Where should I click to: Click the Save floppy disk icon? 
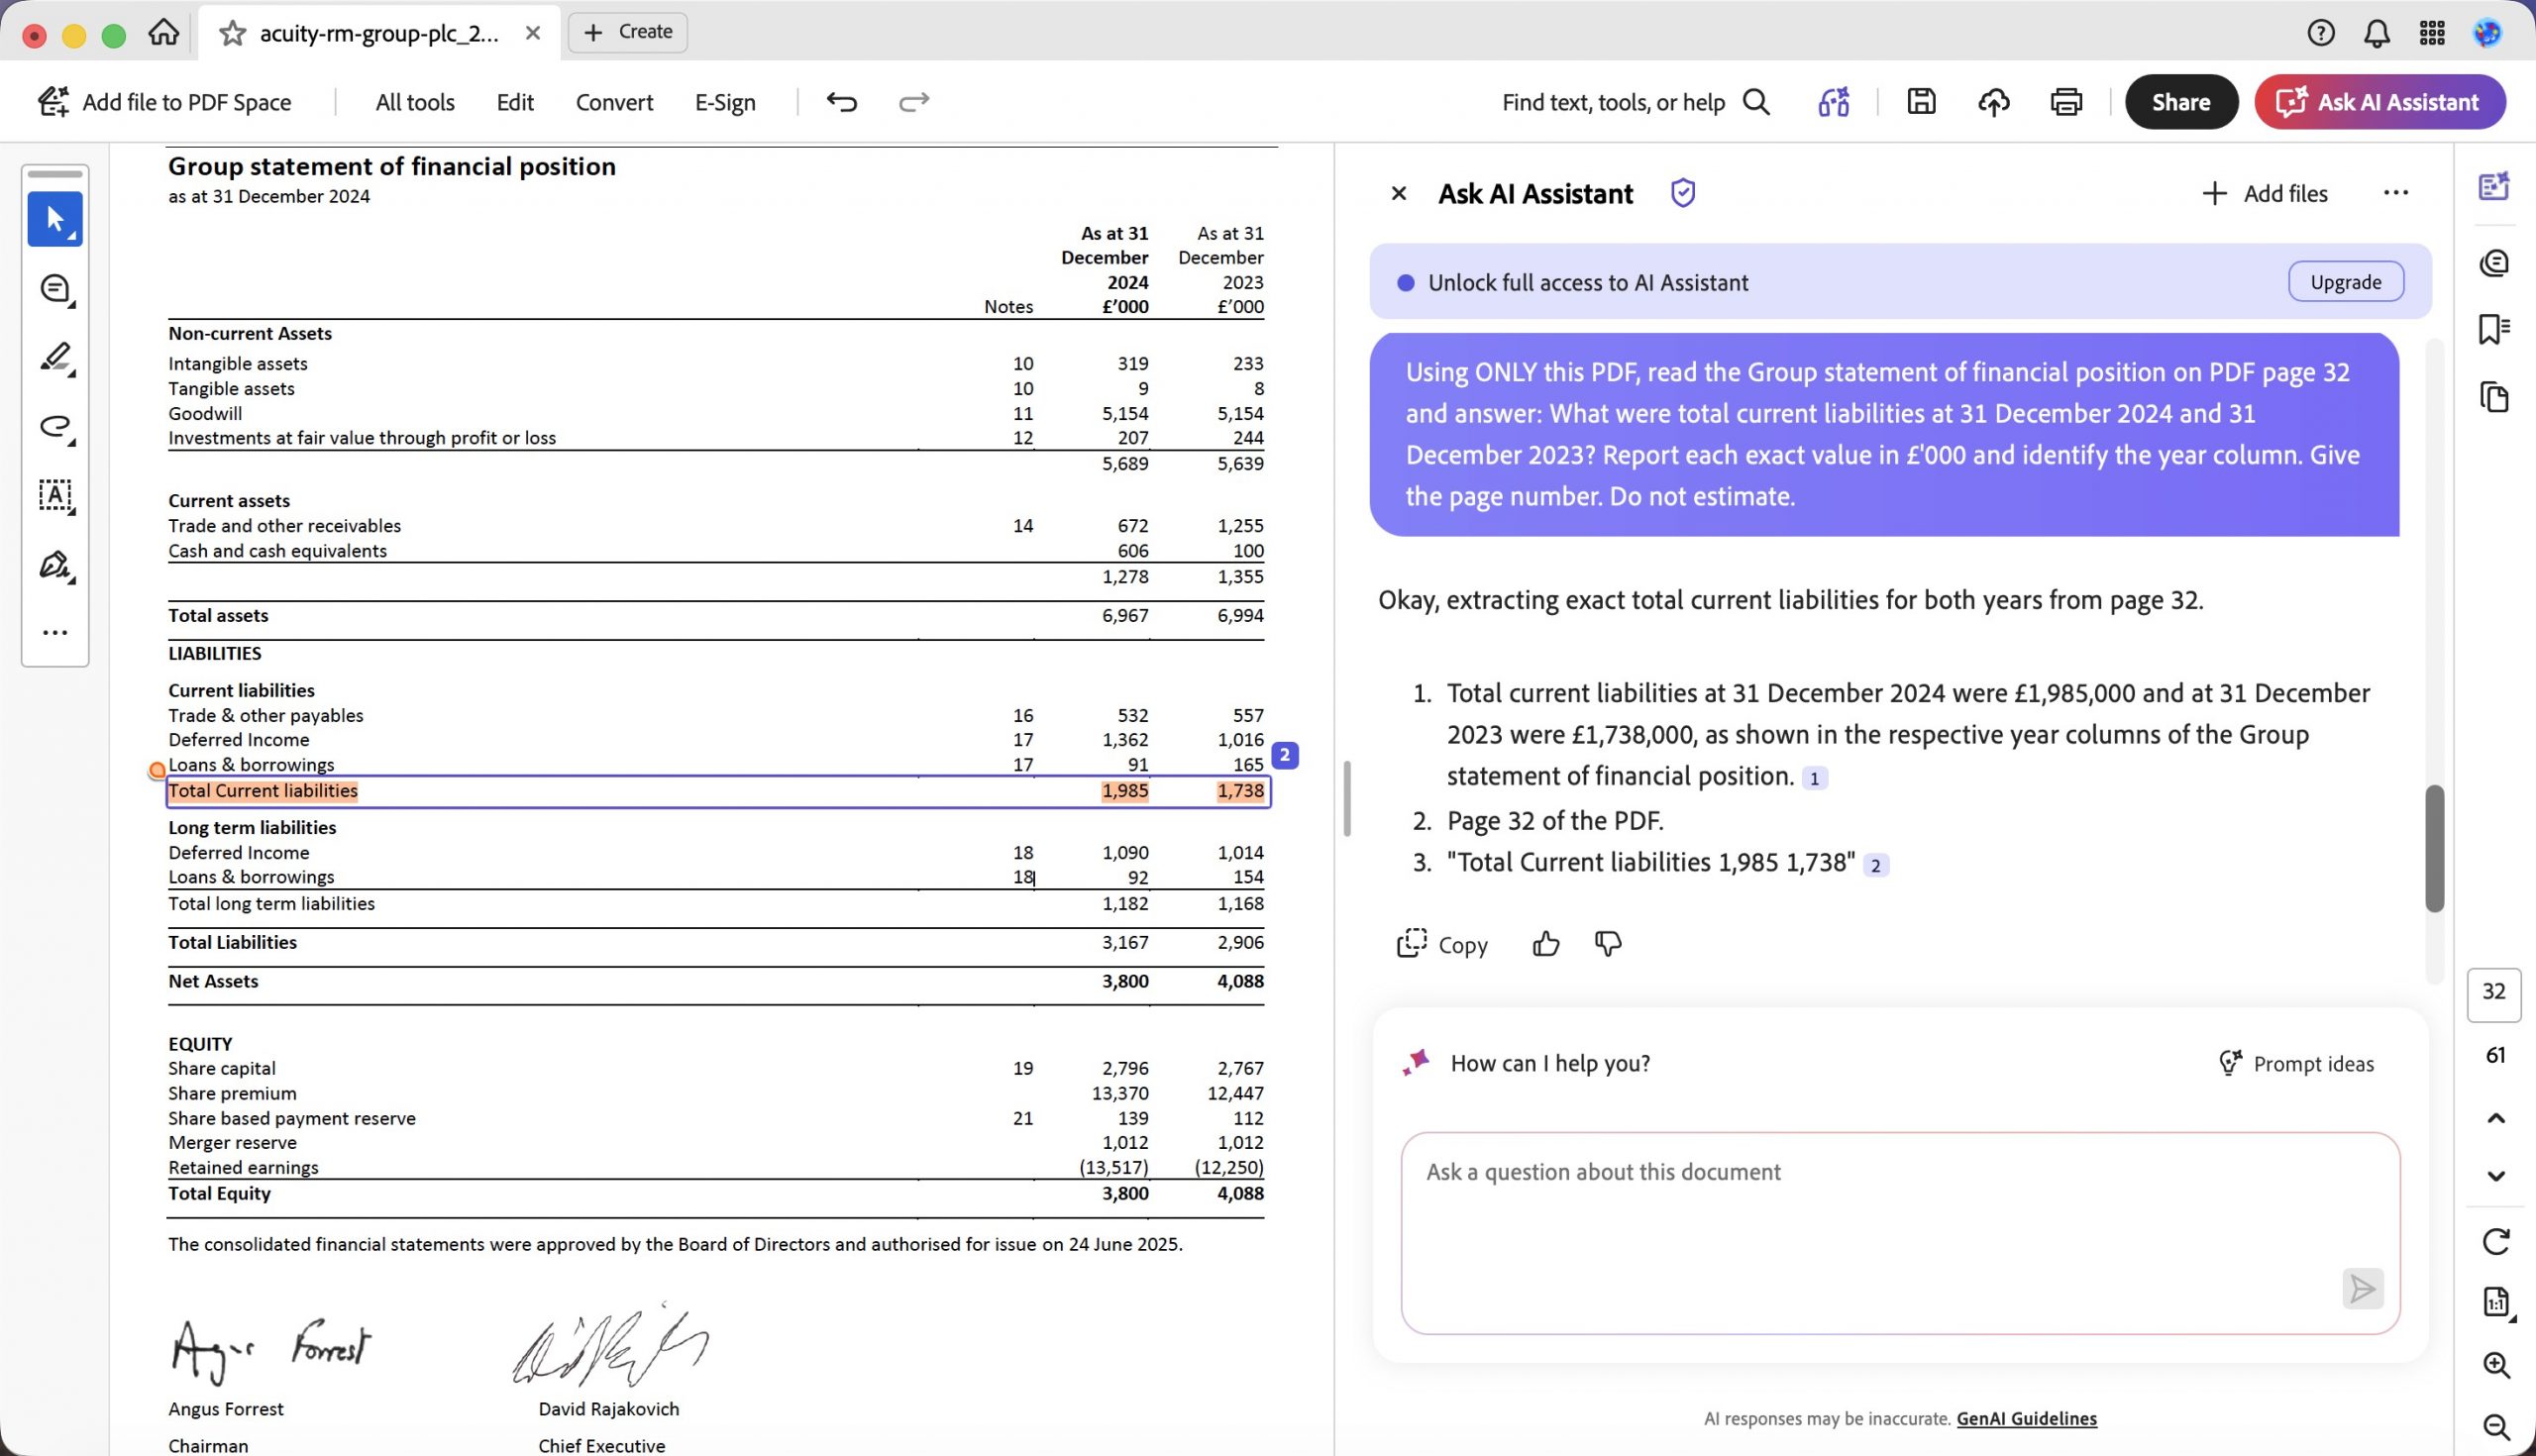click(x=1921, y=102)
